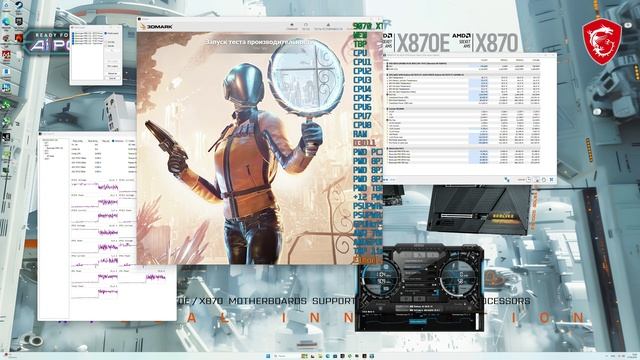
Task: Toggle the Afterburner startup button
Action: click(380, 308)
